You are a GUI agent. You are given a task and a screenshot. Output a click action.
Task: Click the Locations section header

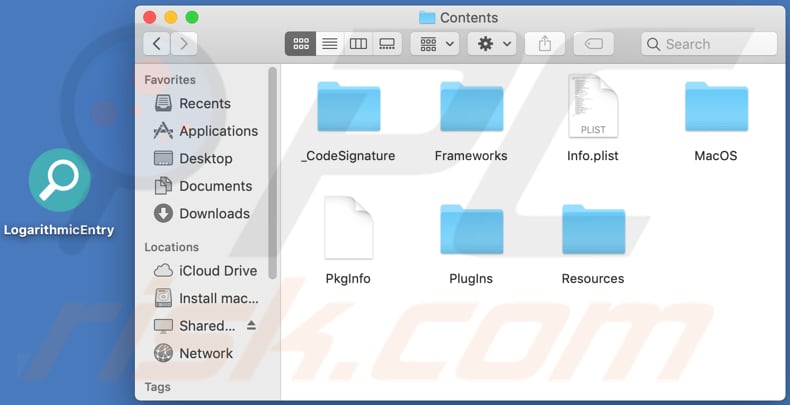point(171,247)
